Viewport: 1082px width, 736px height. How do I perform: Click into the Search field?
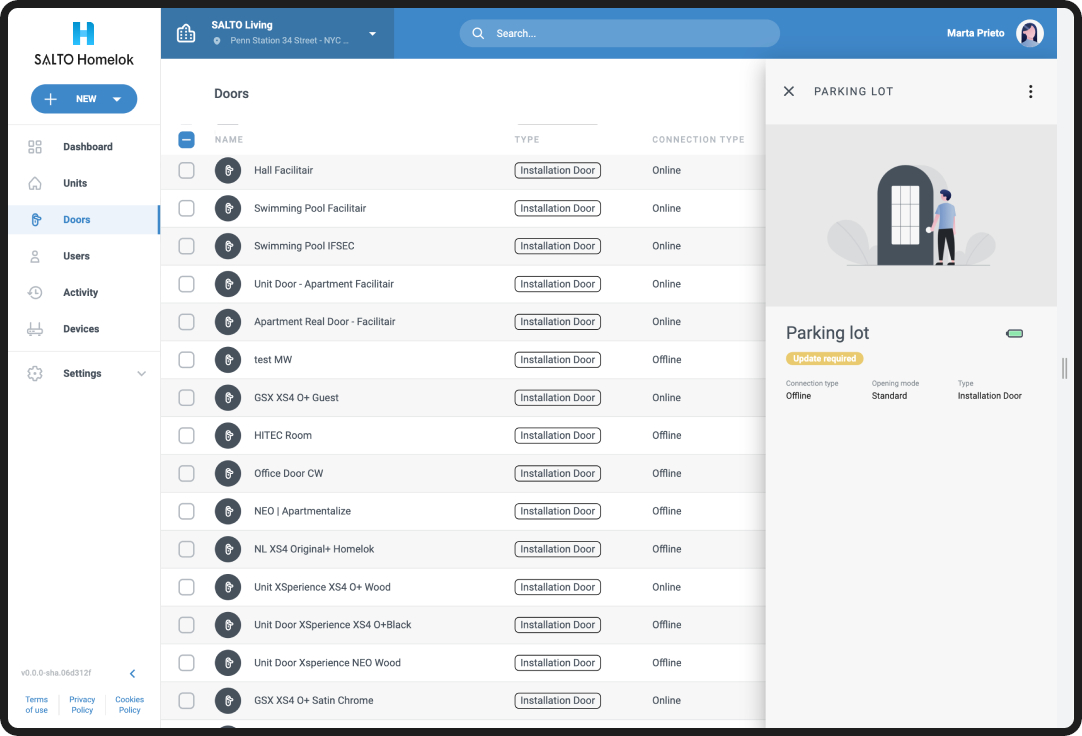620,33
